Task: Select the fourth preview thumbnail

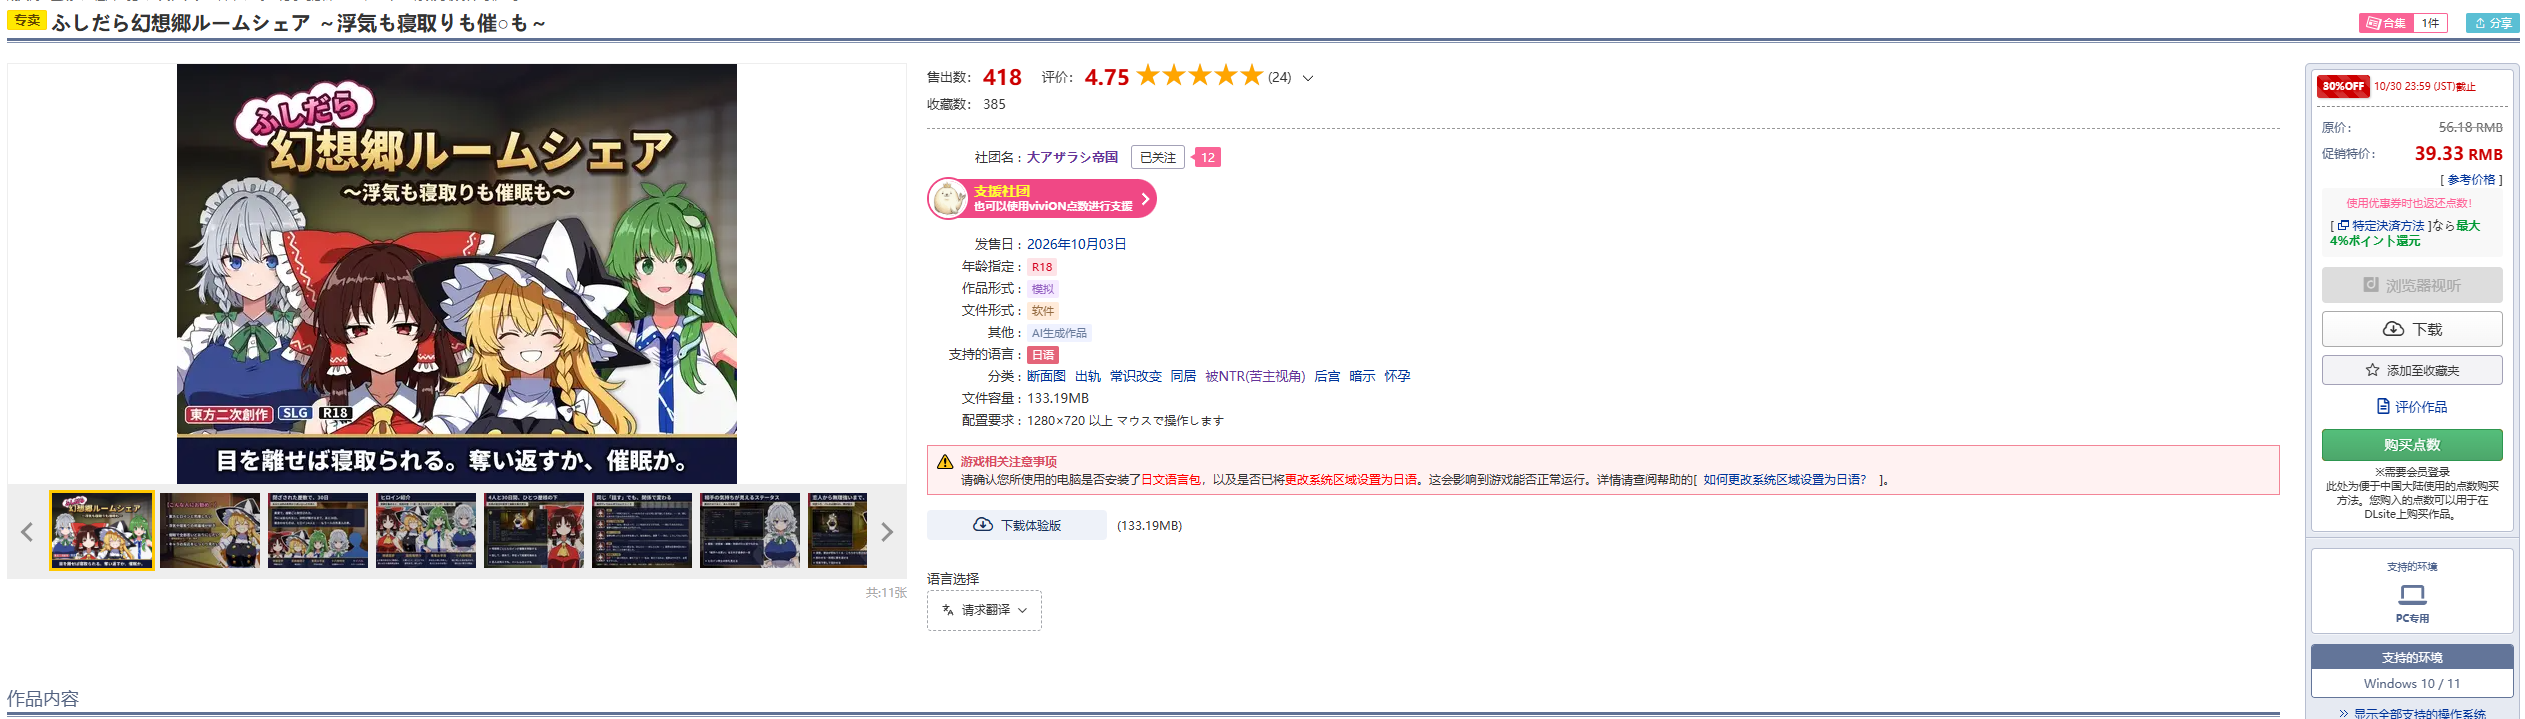Action: [426, 531]
